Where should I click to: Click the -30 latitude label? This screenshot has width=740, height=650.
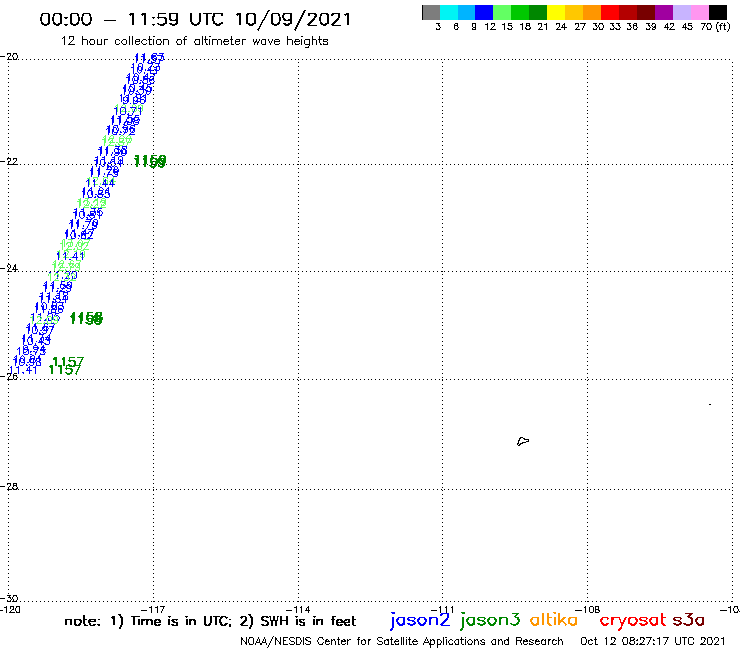[x=9, y=599]
